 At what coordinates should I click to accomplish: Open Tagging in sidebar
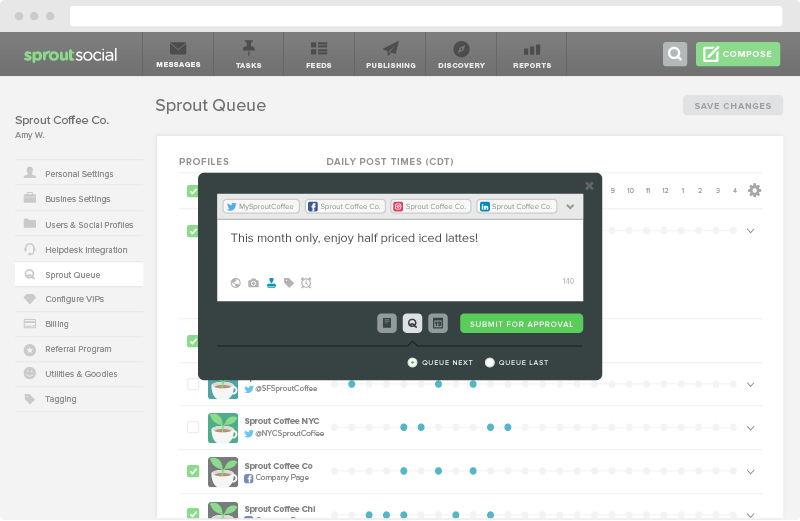click(79, 399)
